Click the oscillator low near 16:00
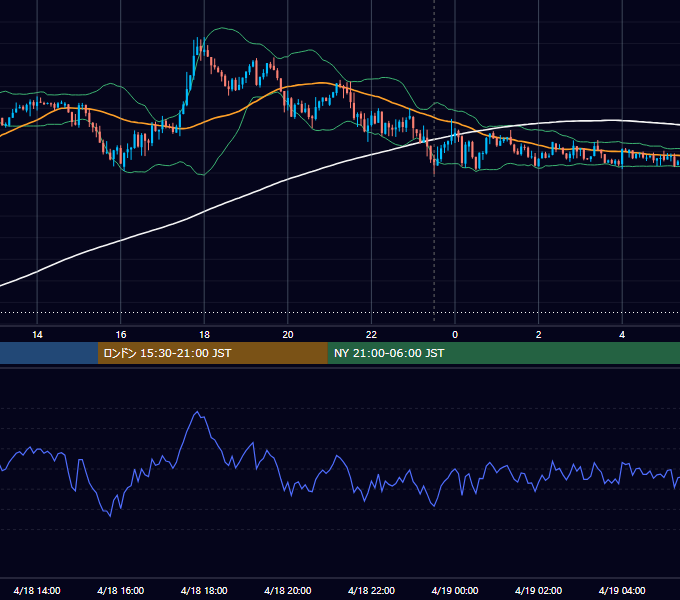 [x=110, y=516]
